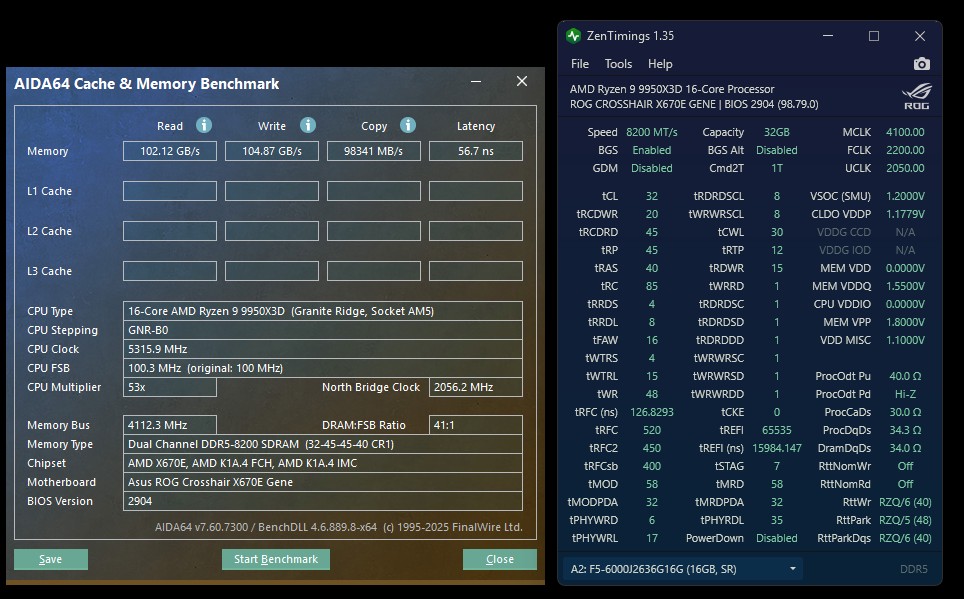Click the VDD MISC value 1.1000V
Viewport: 964px width, 599px height.
pyautogui.click(x=905, y=340)
